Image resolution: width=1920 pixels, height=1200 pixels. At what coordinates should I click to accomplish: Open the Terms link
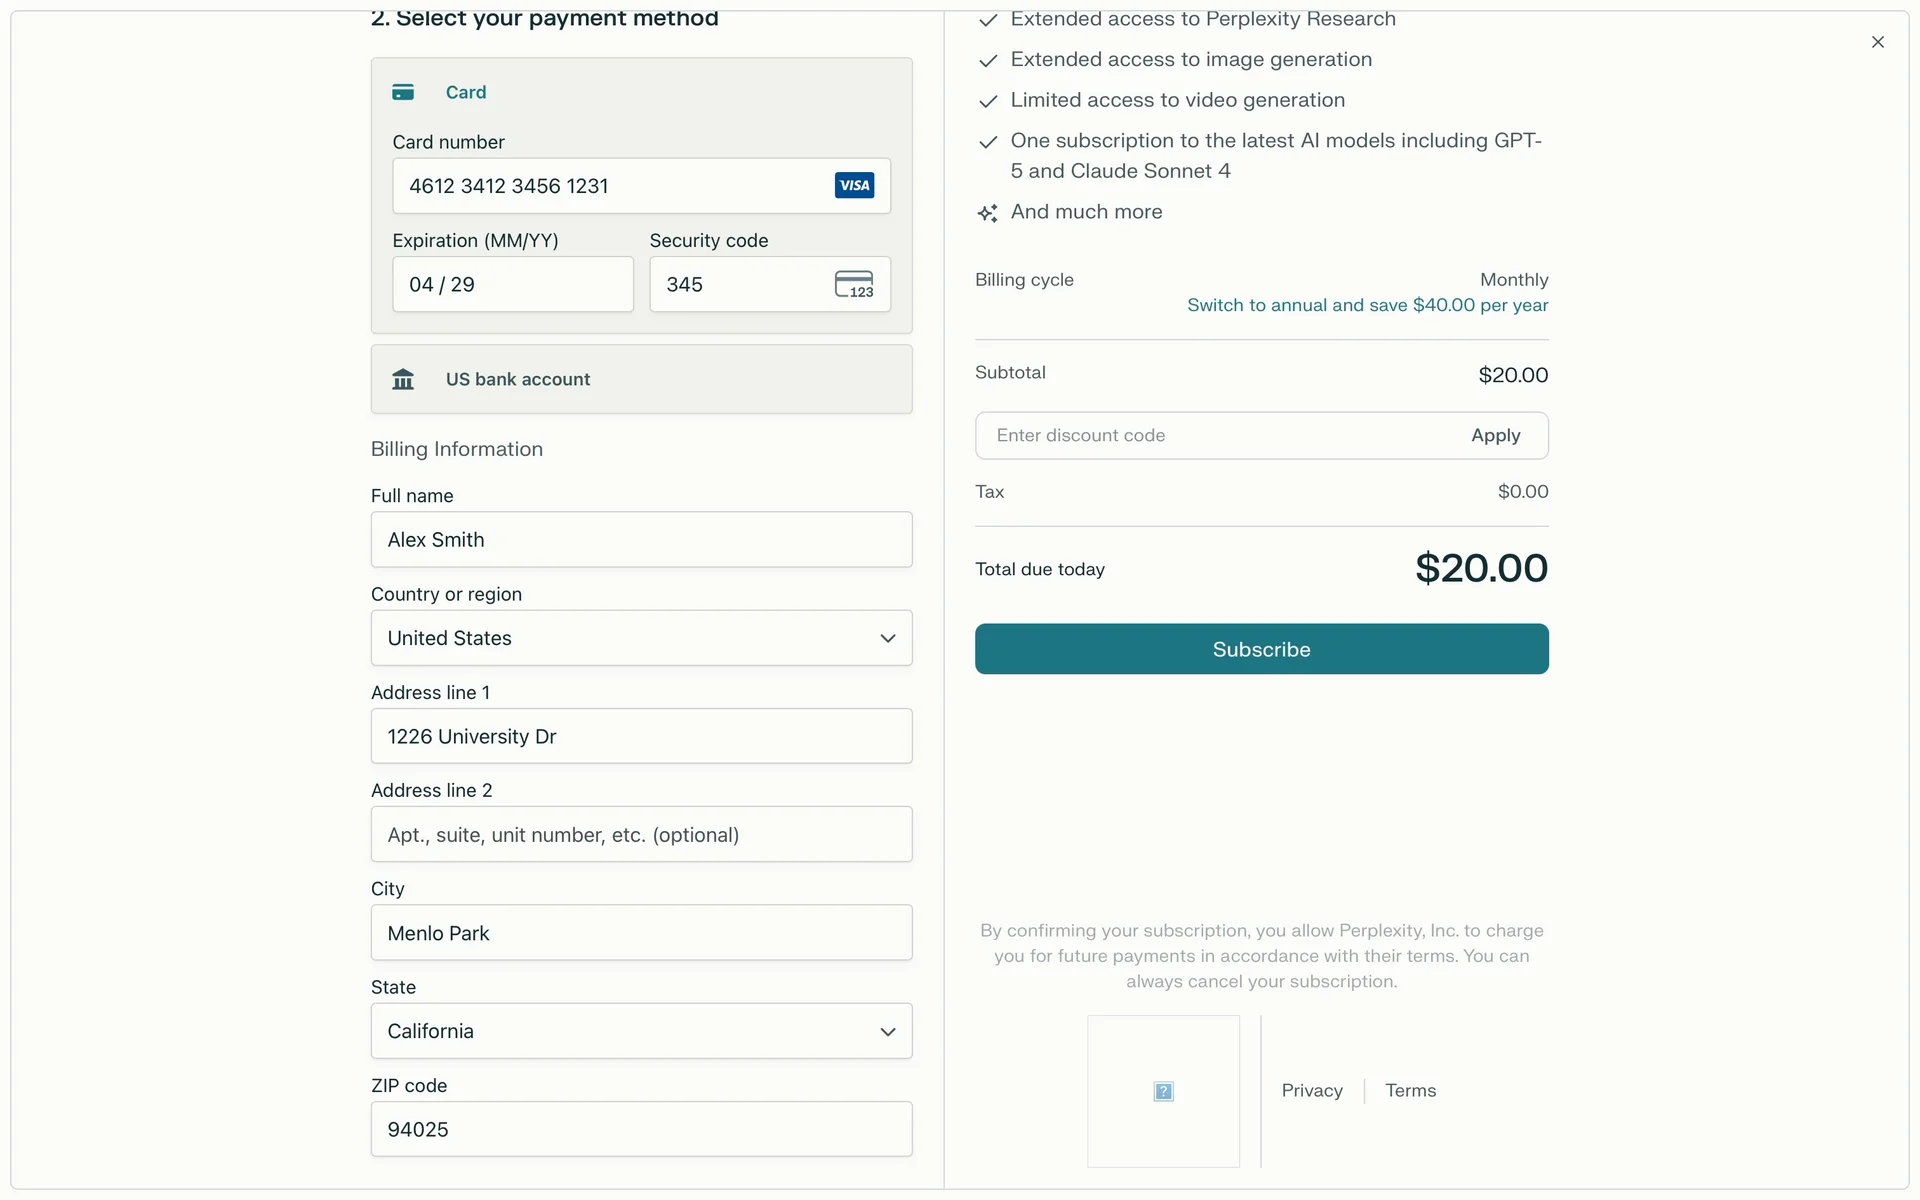click(x=1410, y=1091)
